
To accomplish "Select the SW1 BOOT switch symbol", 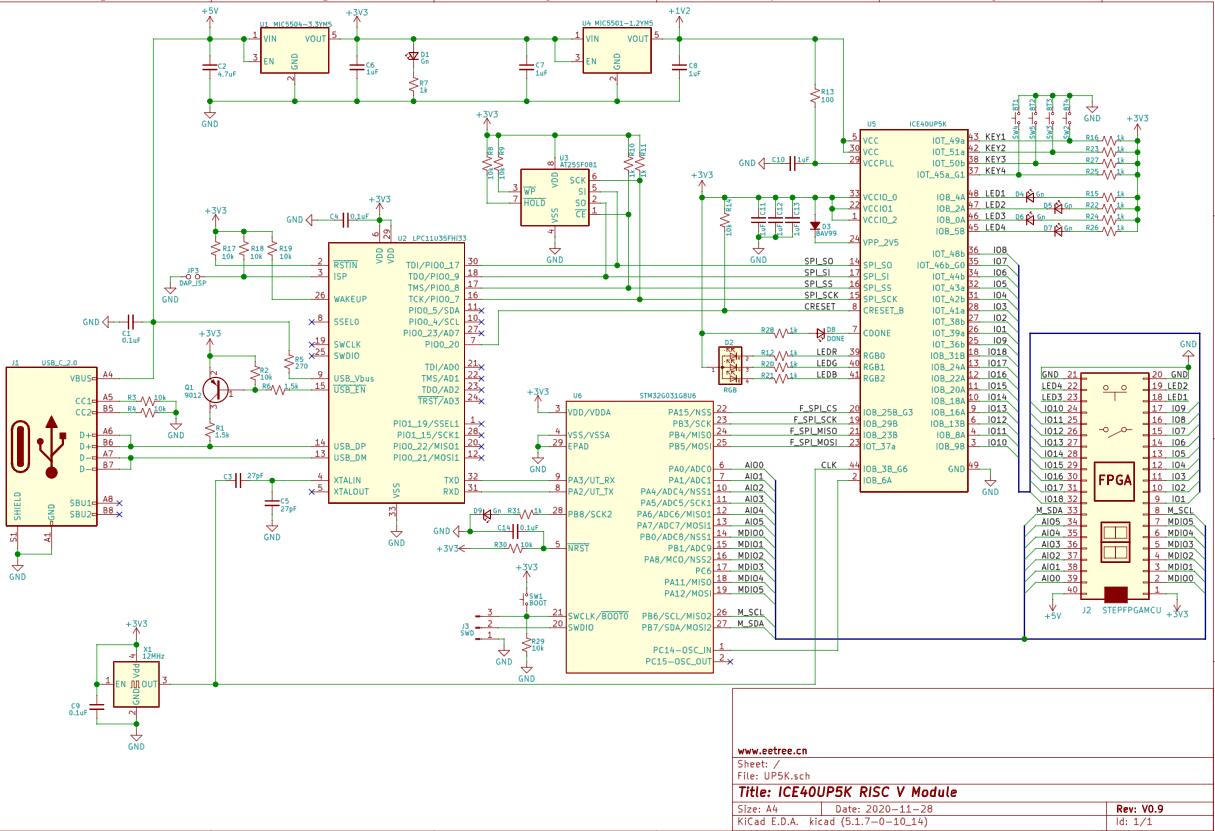I will pos(525,599).
